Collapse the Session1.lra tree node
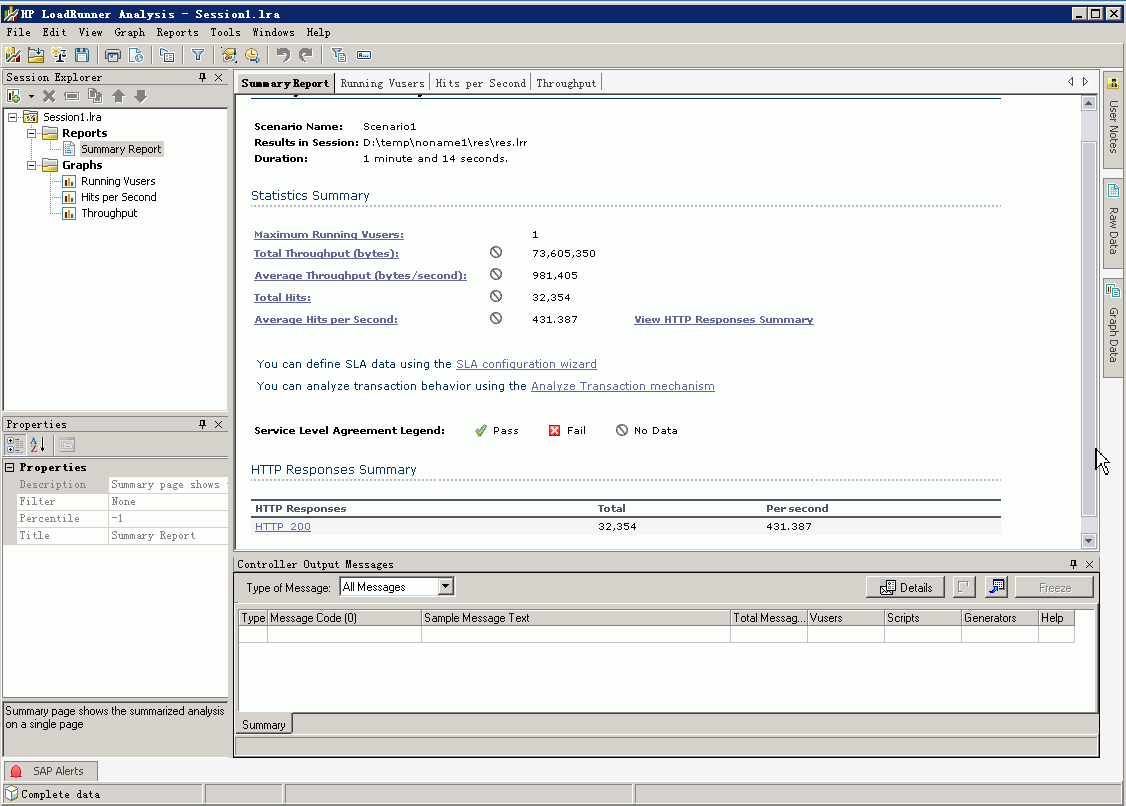Screen dimensions: 1126x806 (13, 116)
